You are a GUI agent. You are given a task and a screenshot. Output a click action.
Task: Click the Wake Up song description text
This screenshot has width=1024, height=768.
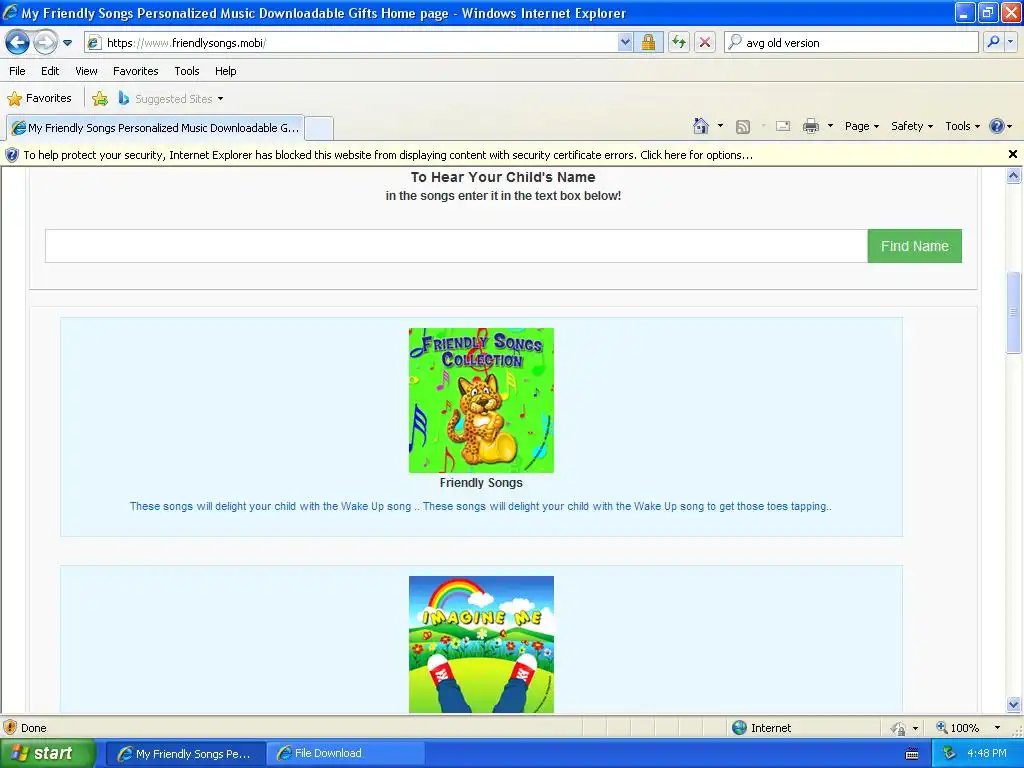tap(481, 506)
